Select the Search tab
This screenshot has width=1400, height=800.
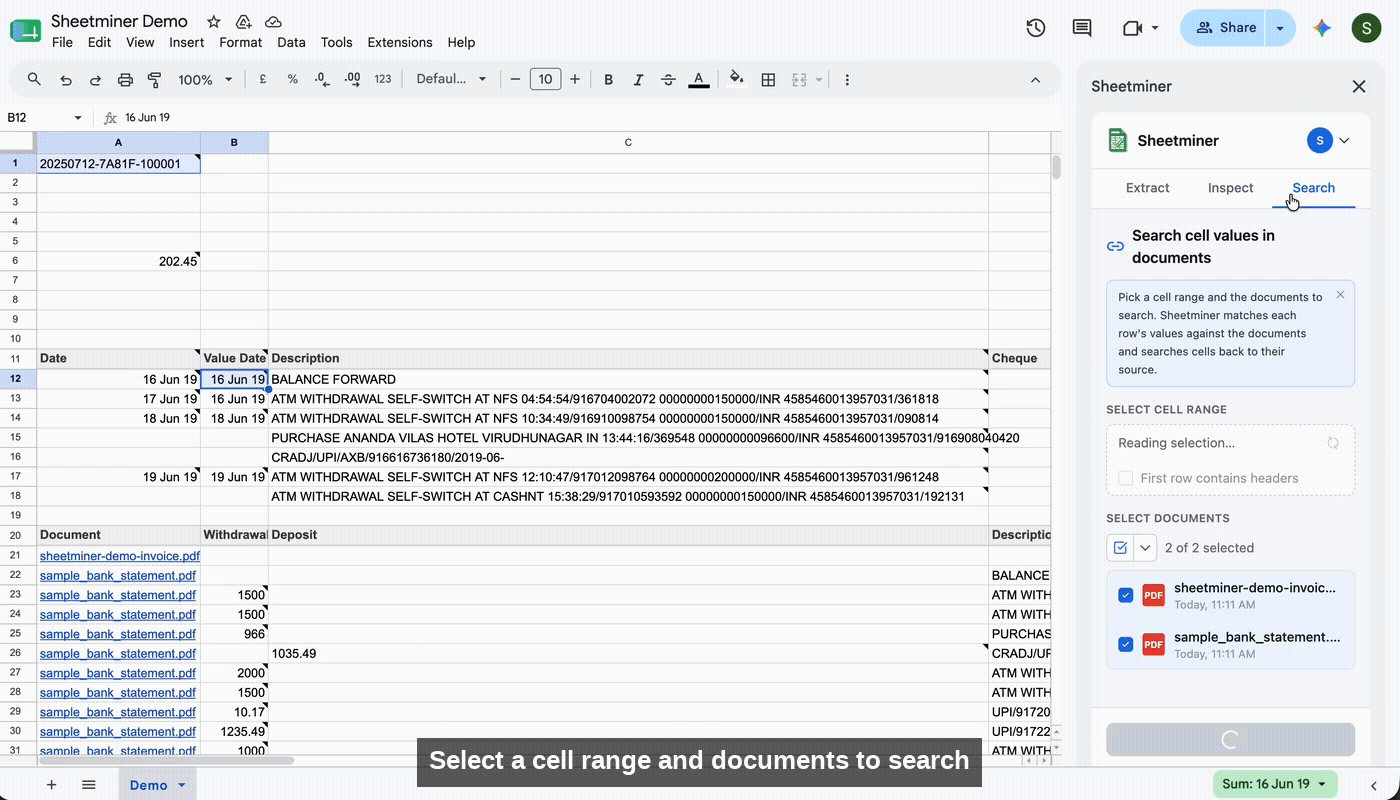tap(1313, 188)
